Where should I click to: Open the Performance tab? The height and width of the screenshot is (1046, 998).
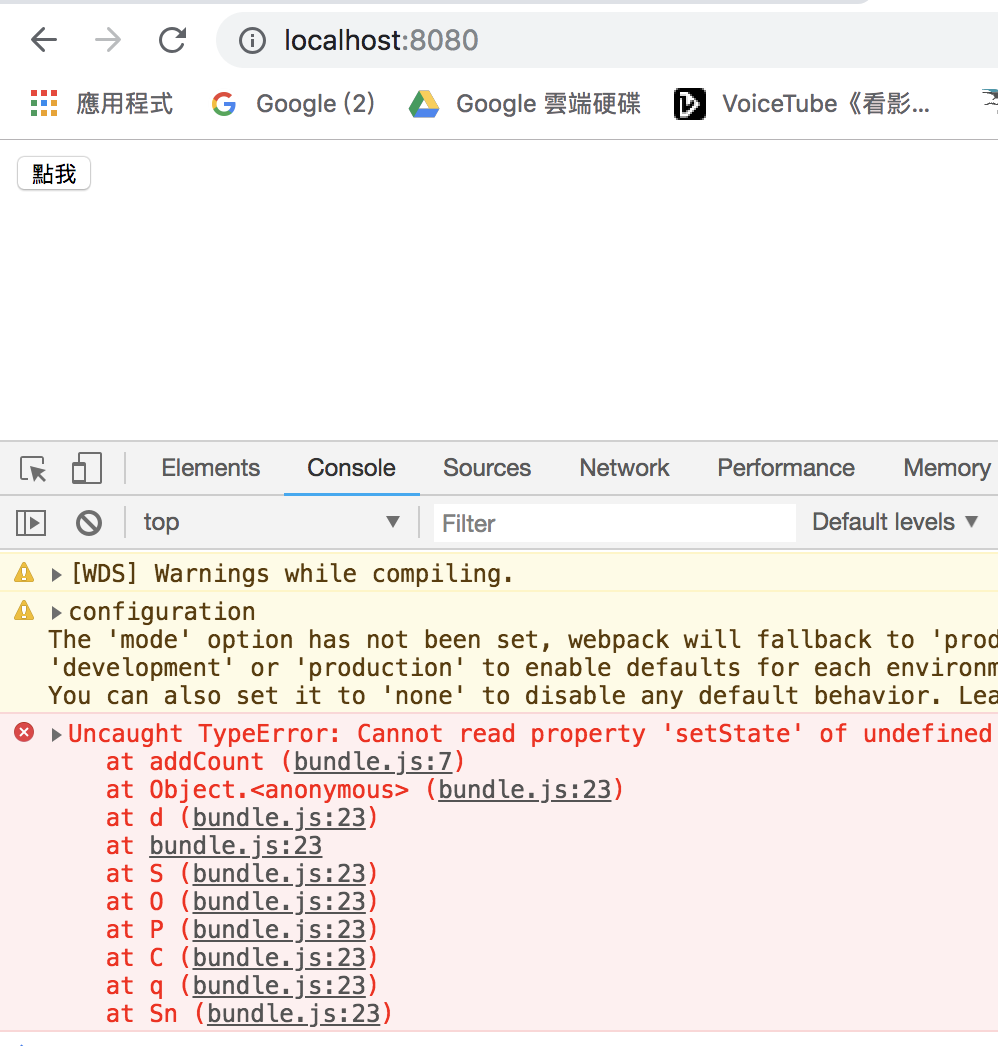pyautogui.click(x=786, y=468)
